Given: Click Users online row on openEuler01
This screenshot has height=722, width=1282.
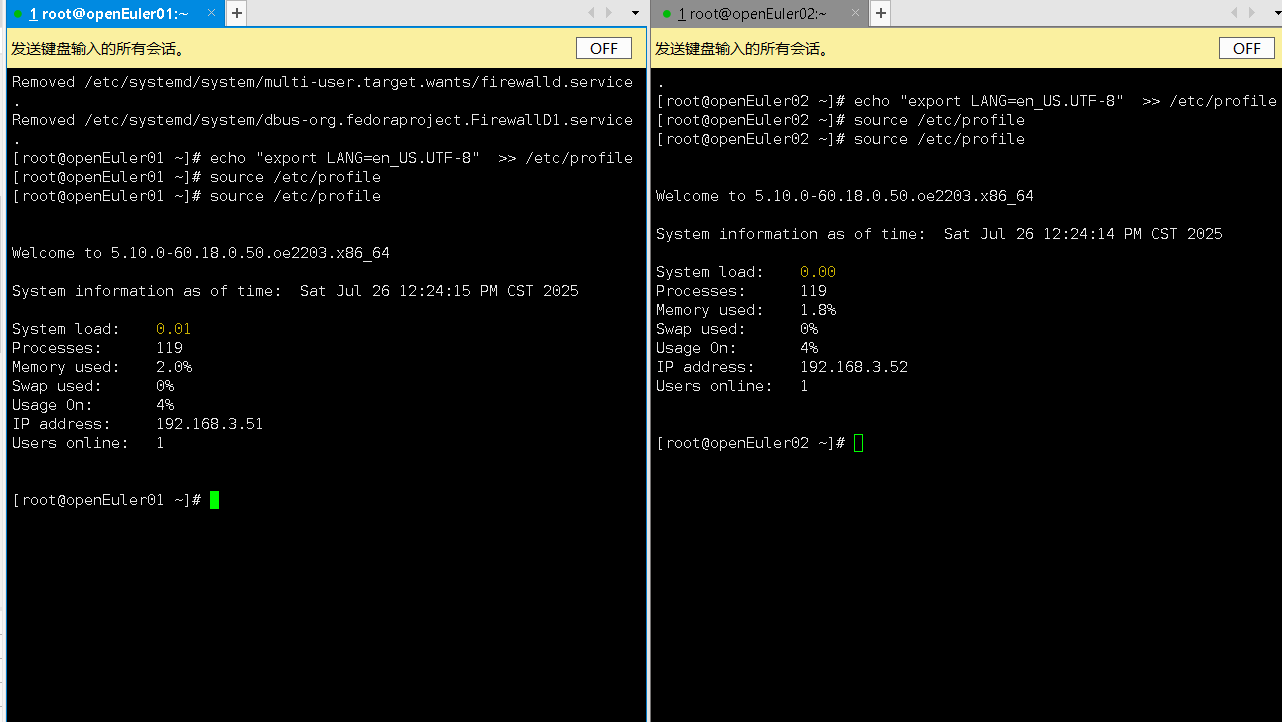Looking at the screenshot, I should (88, 443).
